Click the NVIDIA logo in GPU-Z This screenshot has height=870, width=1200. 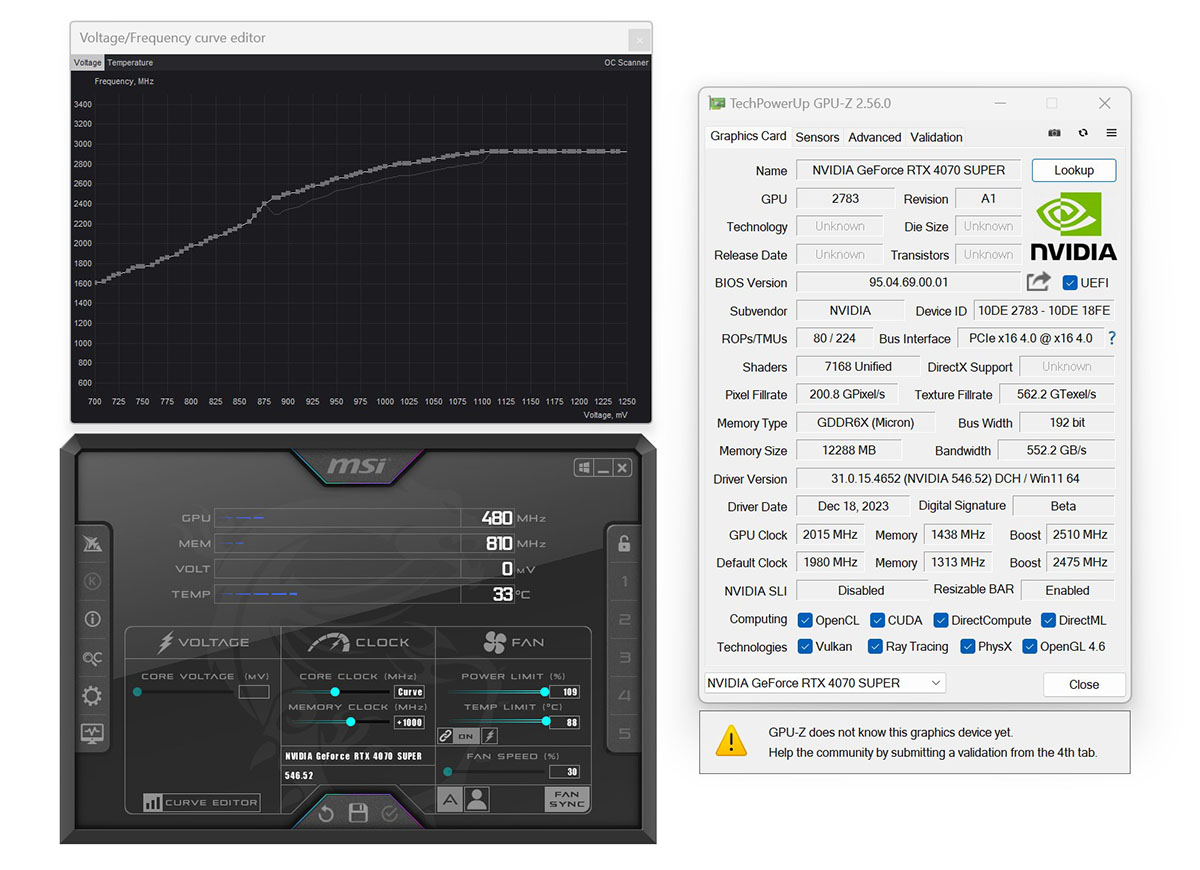click(1073, 226)
